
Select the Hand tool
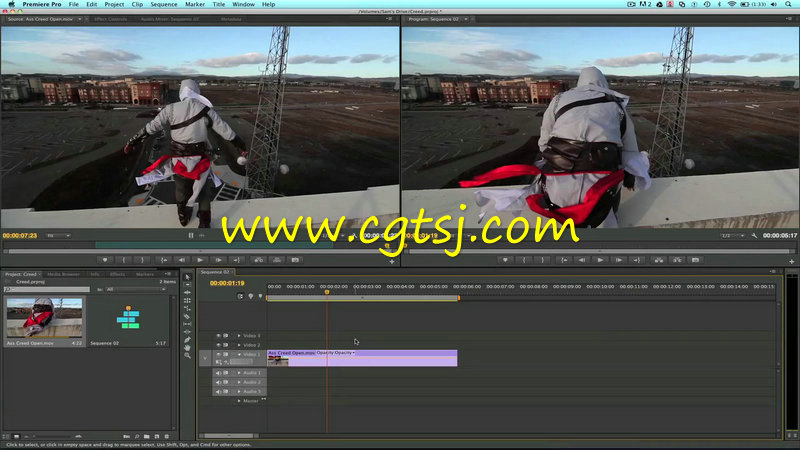[187, 347]
